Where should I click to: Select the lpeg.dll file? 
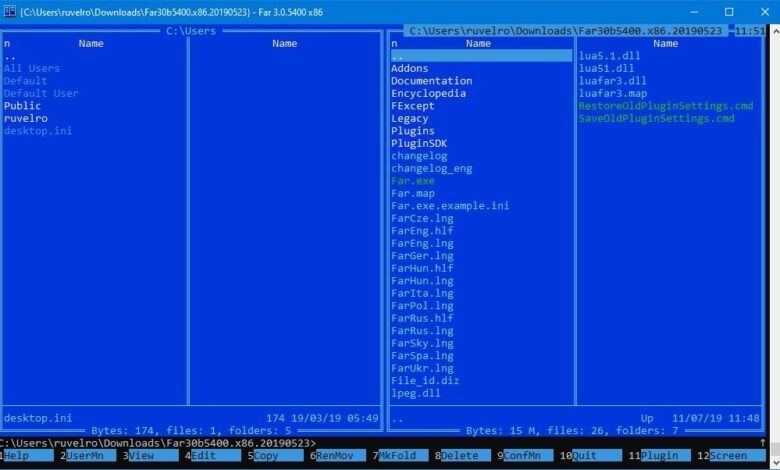(415, 393)
